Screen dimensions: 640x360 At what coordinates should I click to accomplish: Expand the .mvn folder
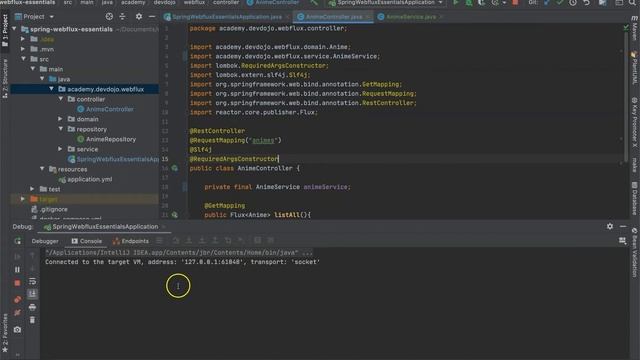click(23, 49)
